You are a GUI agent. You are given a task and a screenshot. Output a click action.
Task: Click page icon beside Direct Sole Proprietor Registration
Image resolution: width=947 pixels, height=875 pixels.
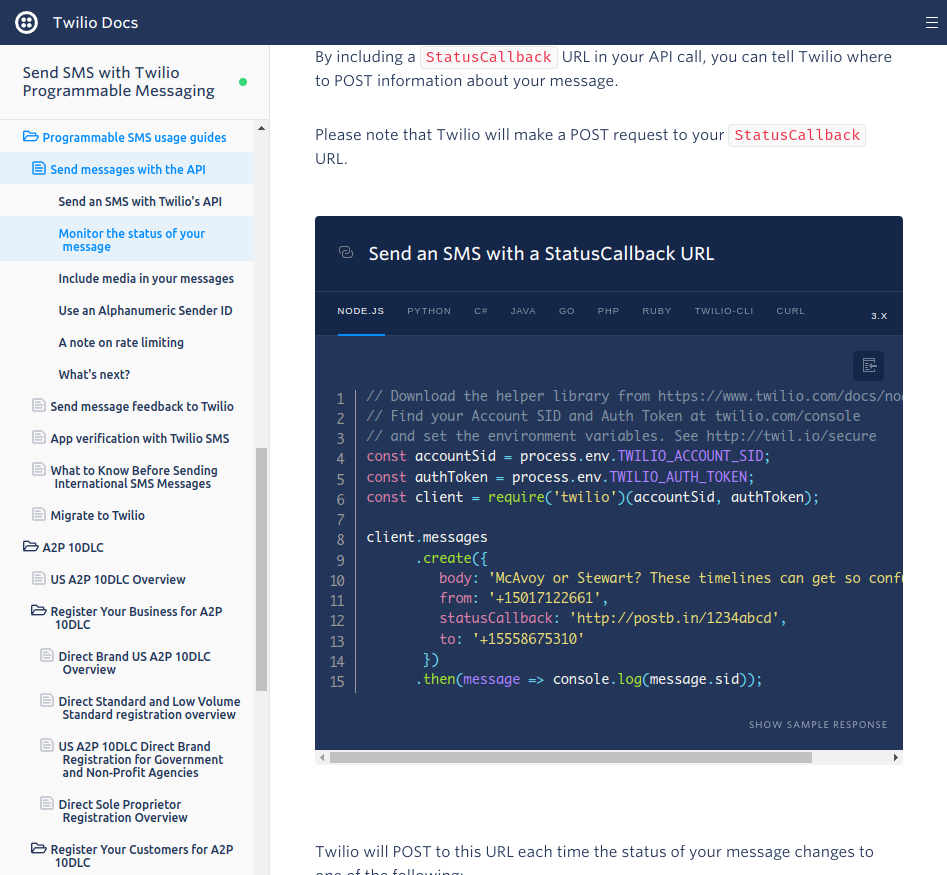click(x=47, y=803)
